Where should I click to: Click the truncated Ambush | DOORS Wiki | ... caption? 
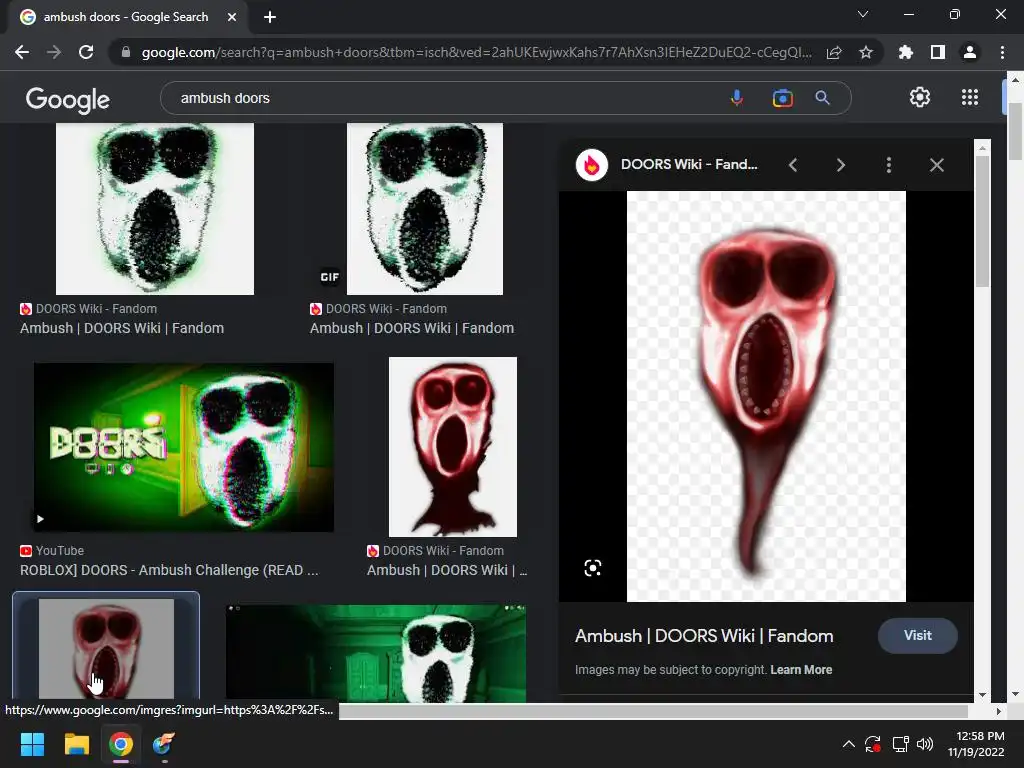click(447, 570)
